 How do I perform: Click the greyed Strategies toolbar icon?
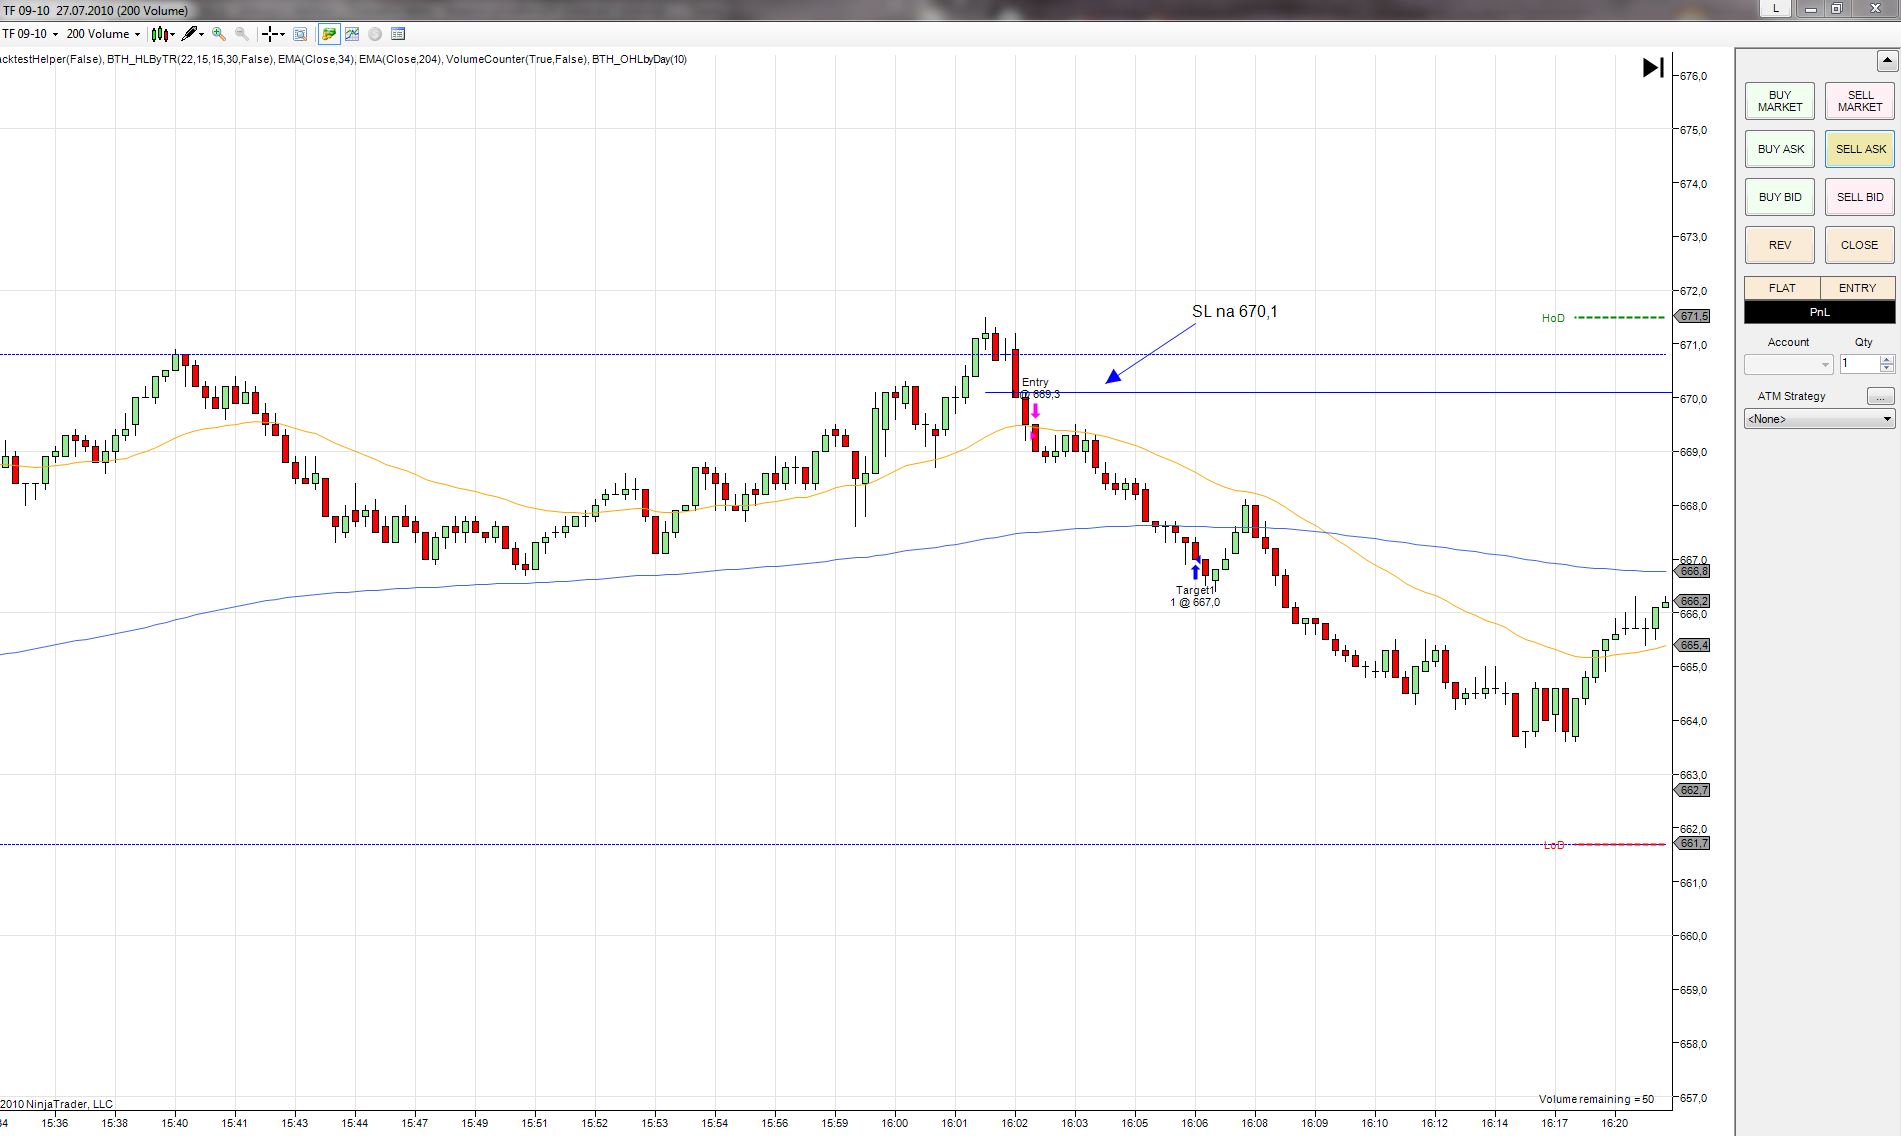point(375,34)
